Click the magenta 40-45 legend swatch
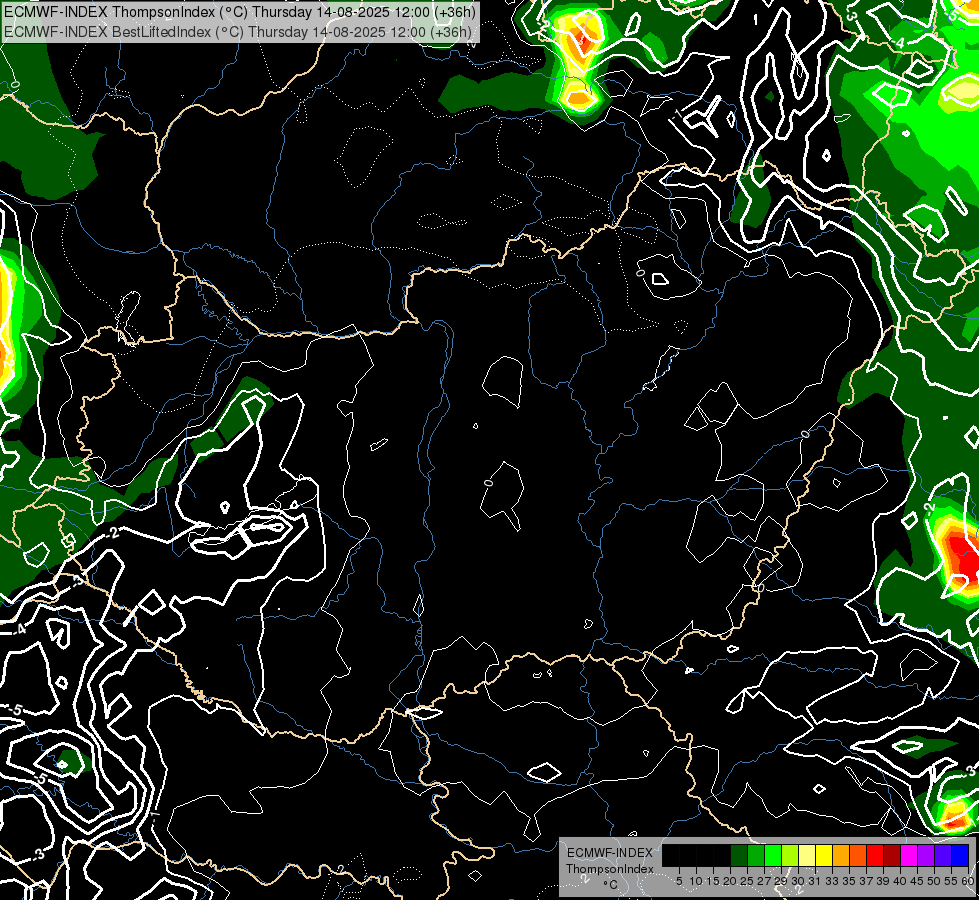979x900 pixels. tap(909, 855)
